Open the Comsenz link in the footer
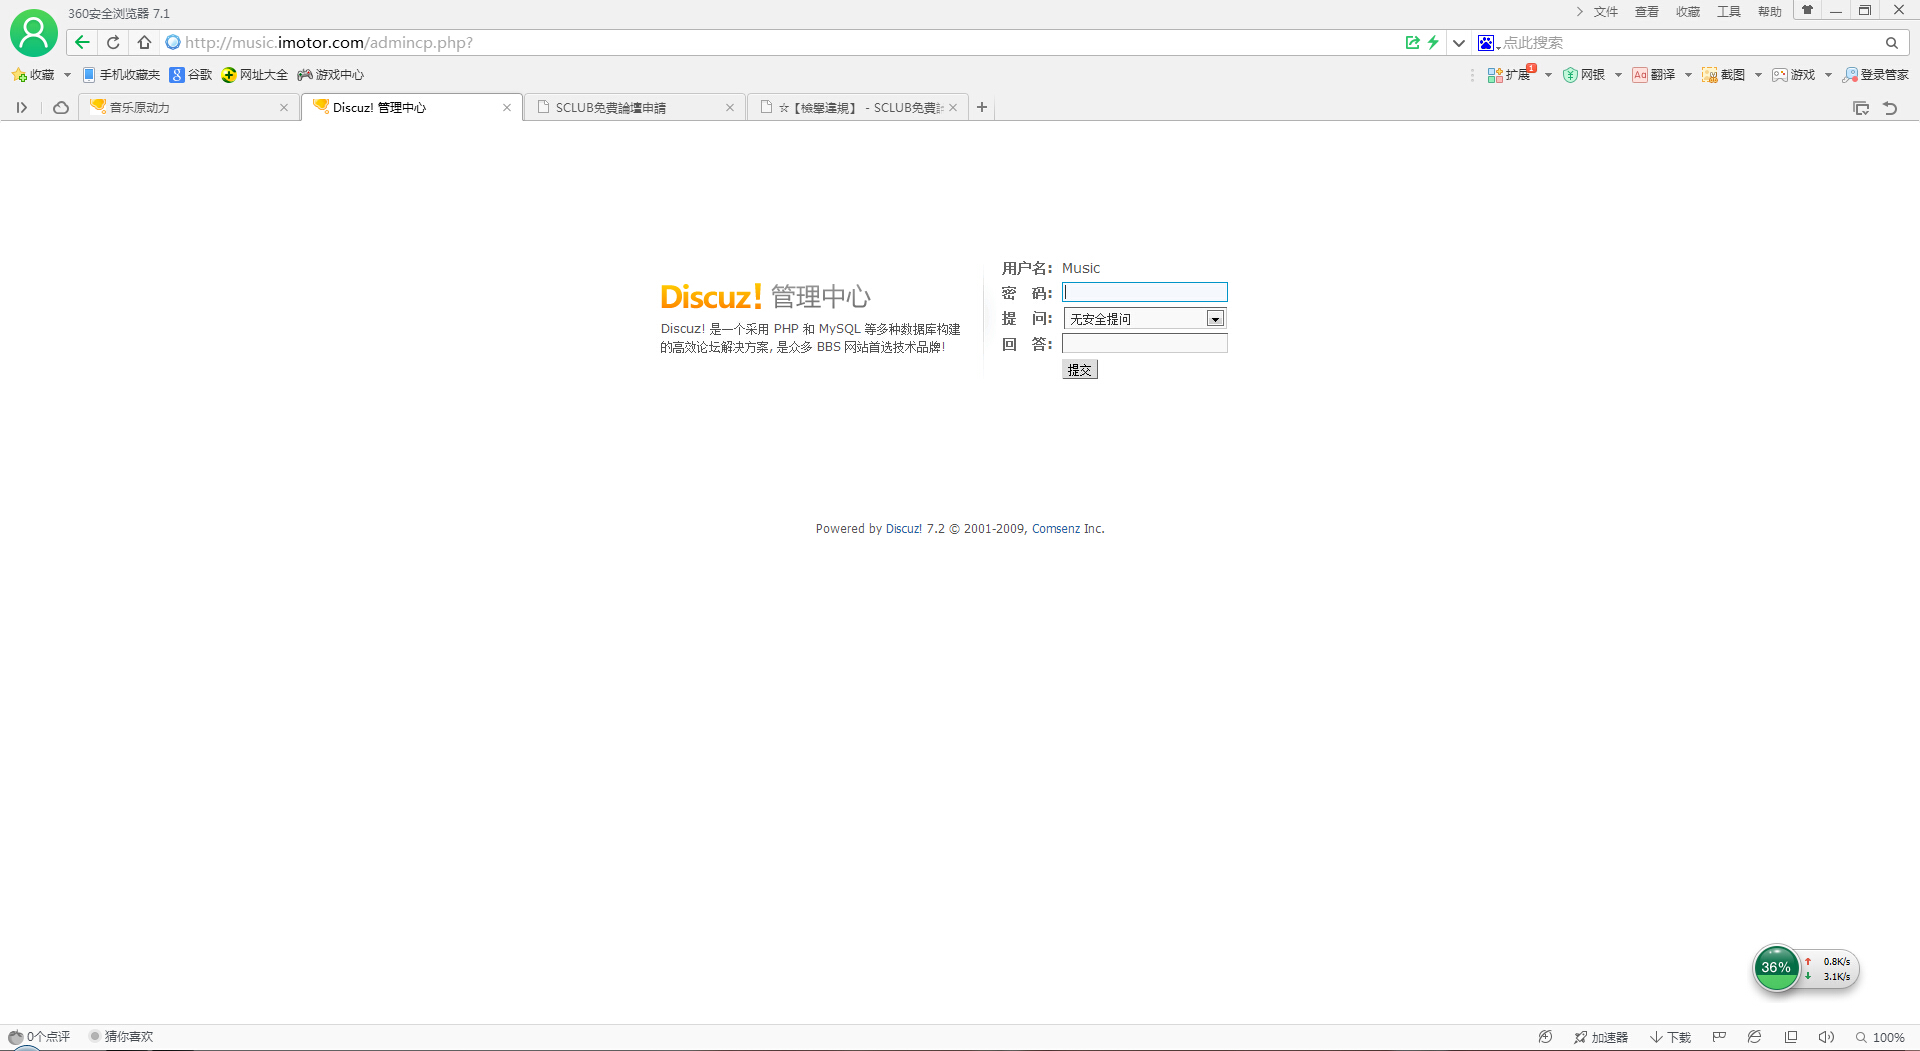1920x1051 pixels. (x=1056, y=529)
